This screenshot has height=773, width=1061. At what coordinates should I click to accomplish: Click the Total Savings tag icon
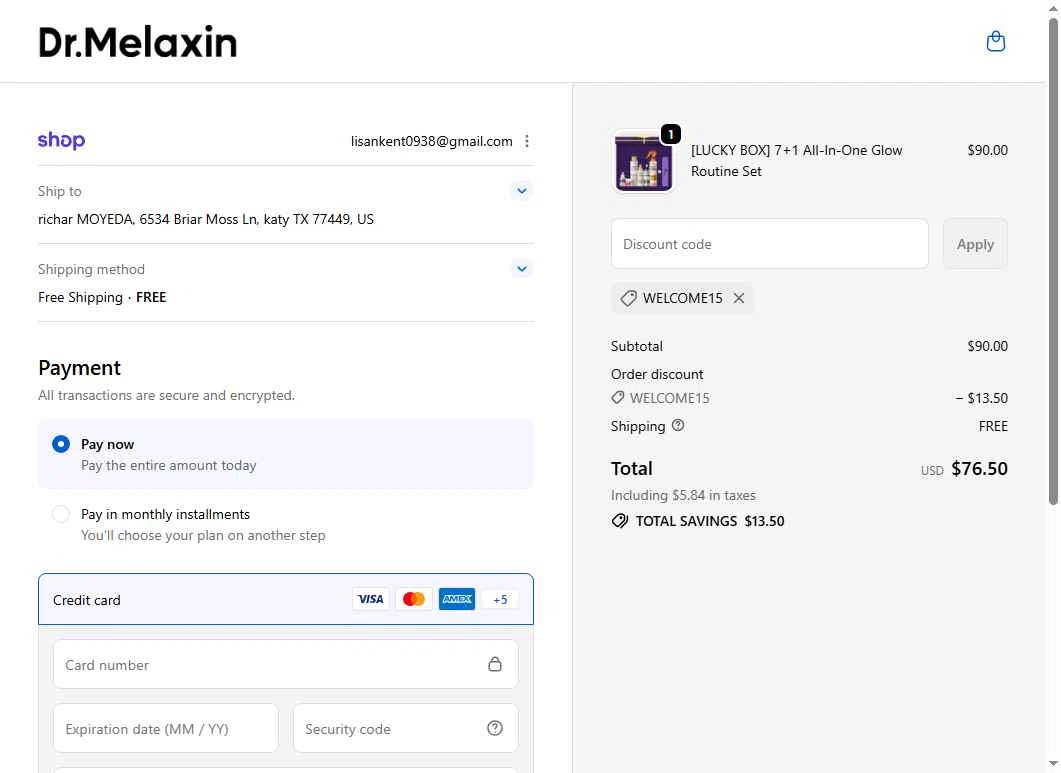[x=620, y=521]
